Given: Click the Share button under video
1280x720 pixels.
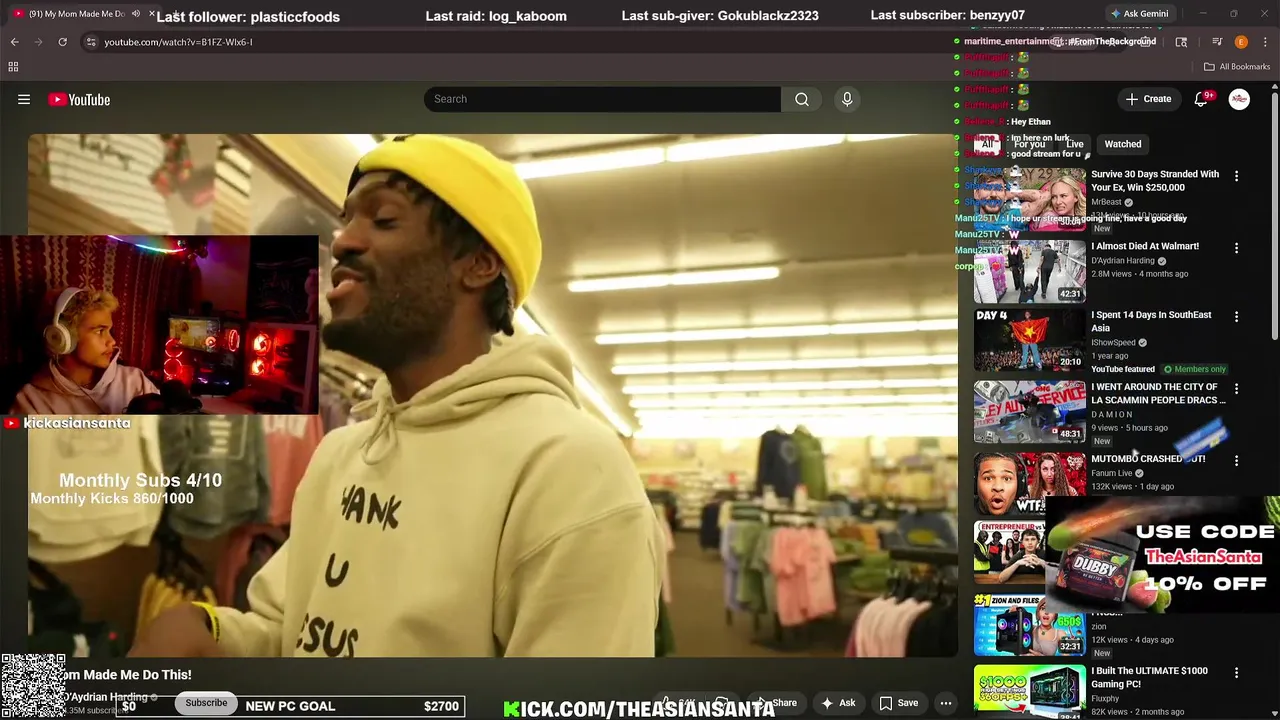Looking at the screenshot, I should (x=778, y=703).
